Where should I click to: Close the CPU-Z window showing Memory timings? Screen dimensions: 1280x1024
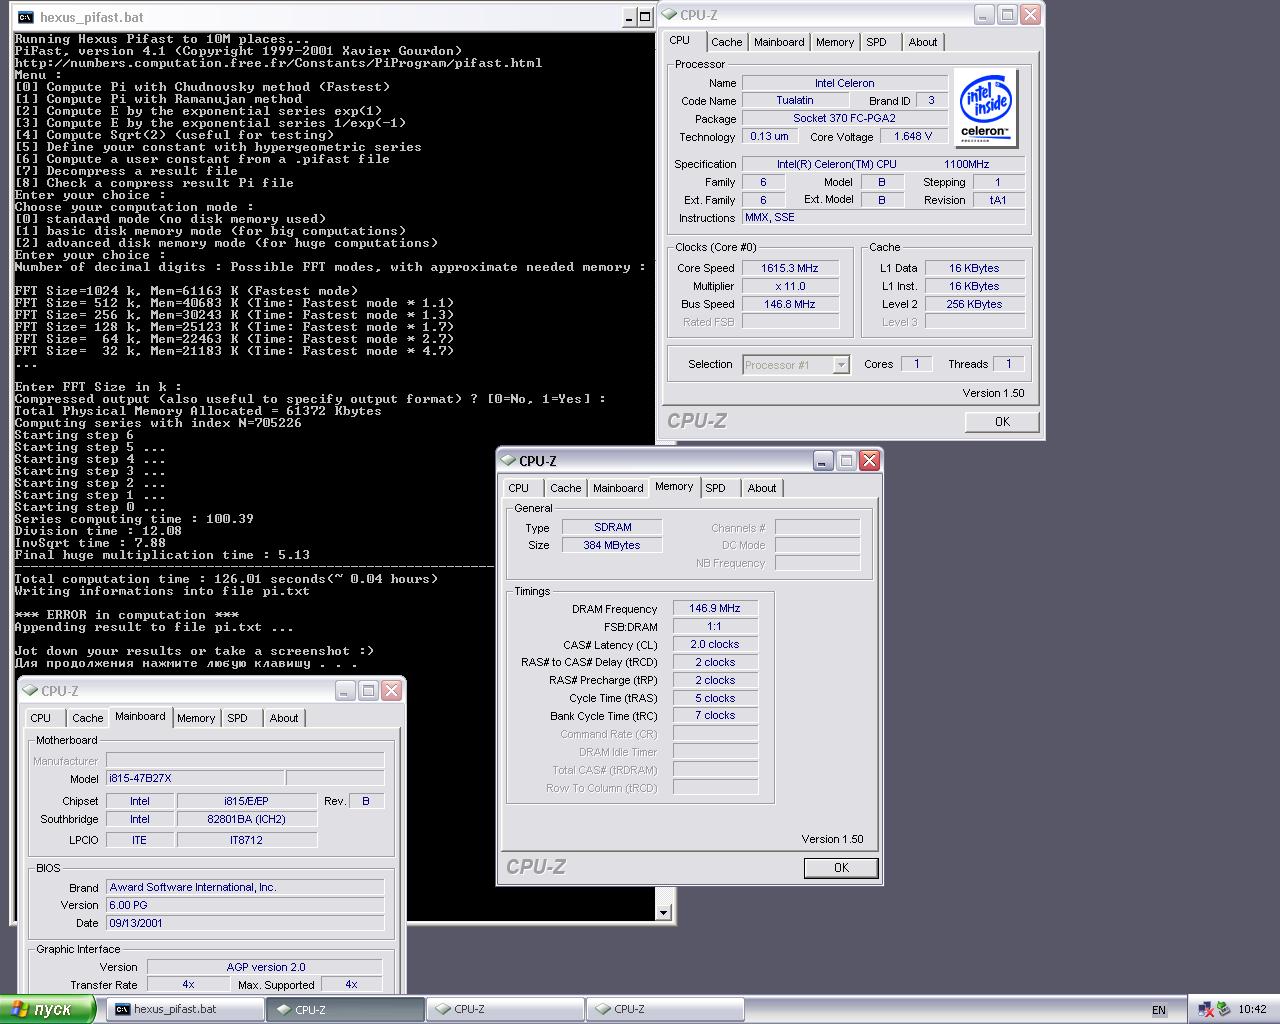click(x=869, y=460)
